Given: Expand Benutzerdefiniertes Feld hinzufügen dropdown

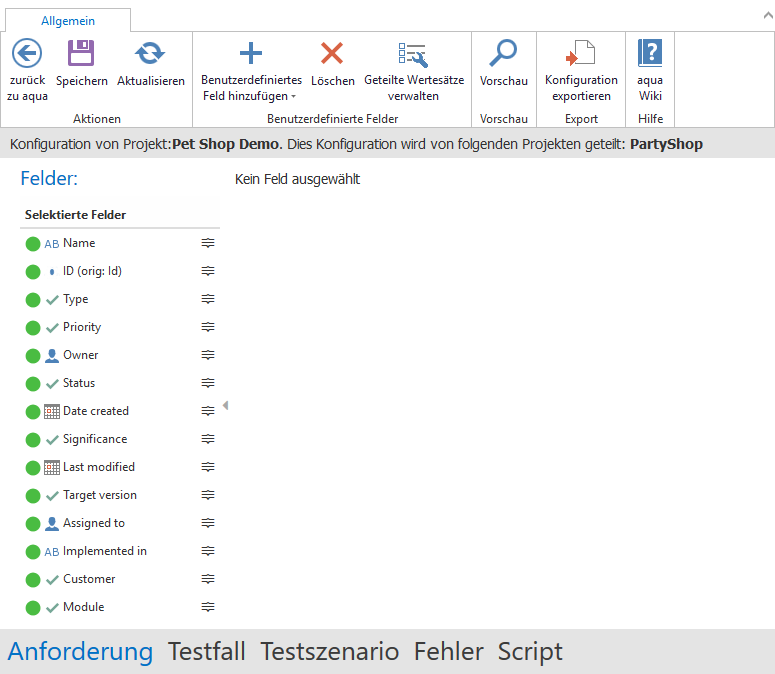Looking at the screenshot, I should [294, 97].
